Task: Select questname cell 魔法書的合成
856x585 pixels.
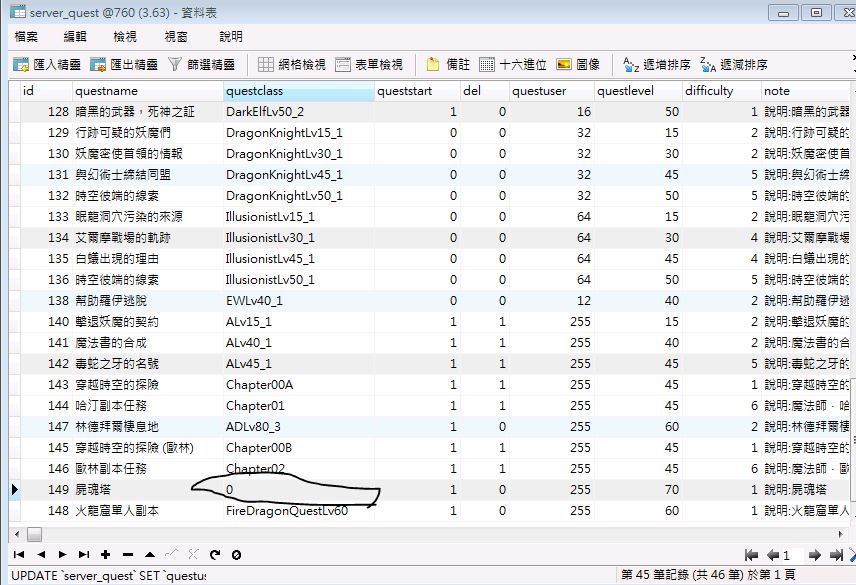Action: pos(147,343)
